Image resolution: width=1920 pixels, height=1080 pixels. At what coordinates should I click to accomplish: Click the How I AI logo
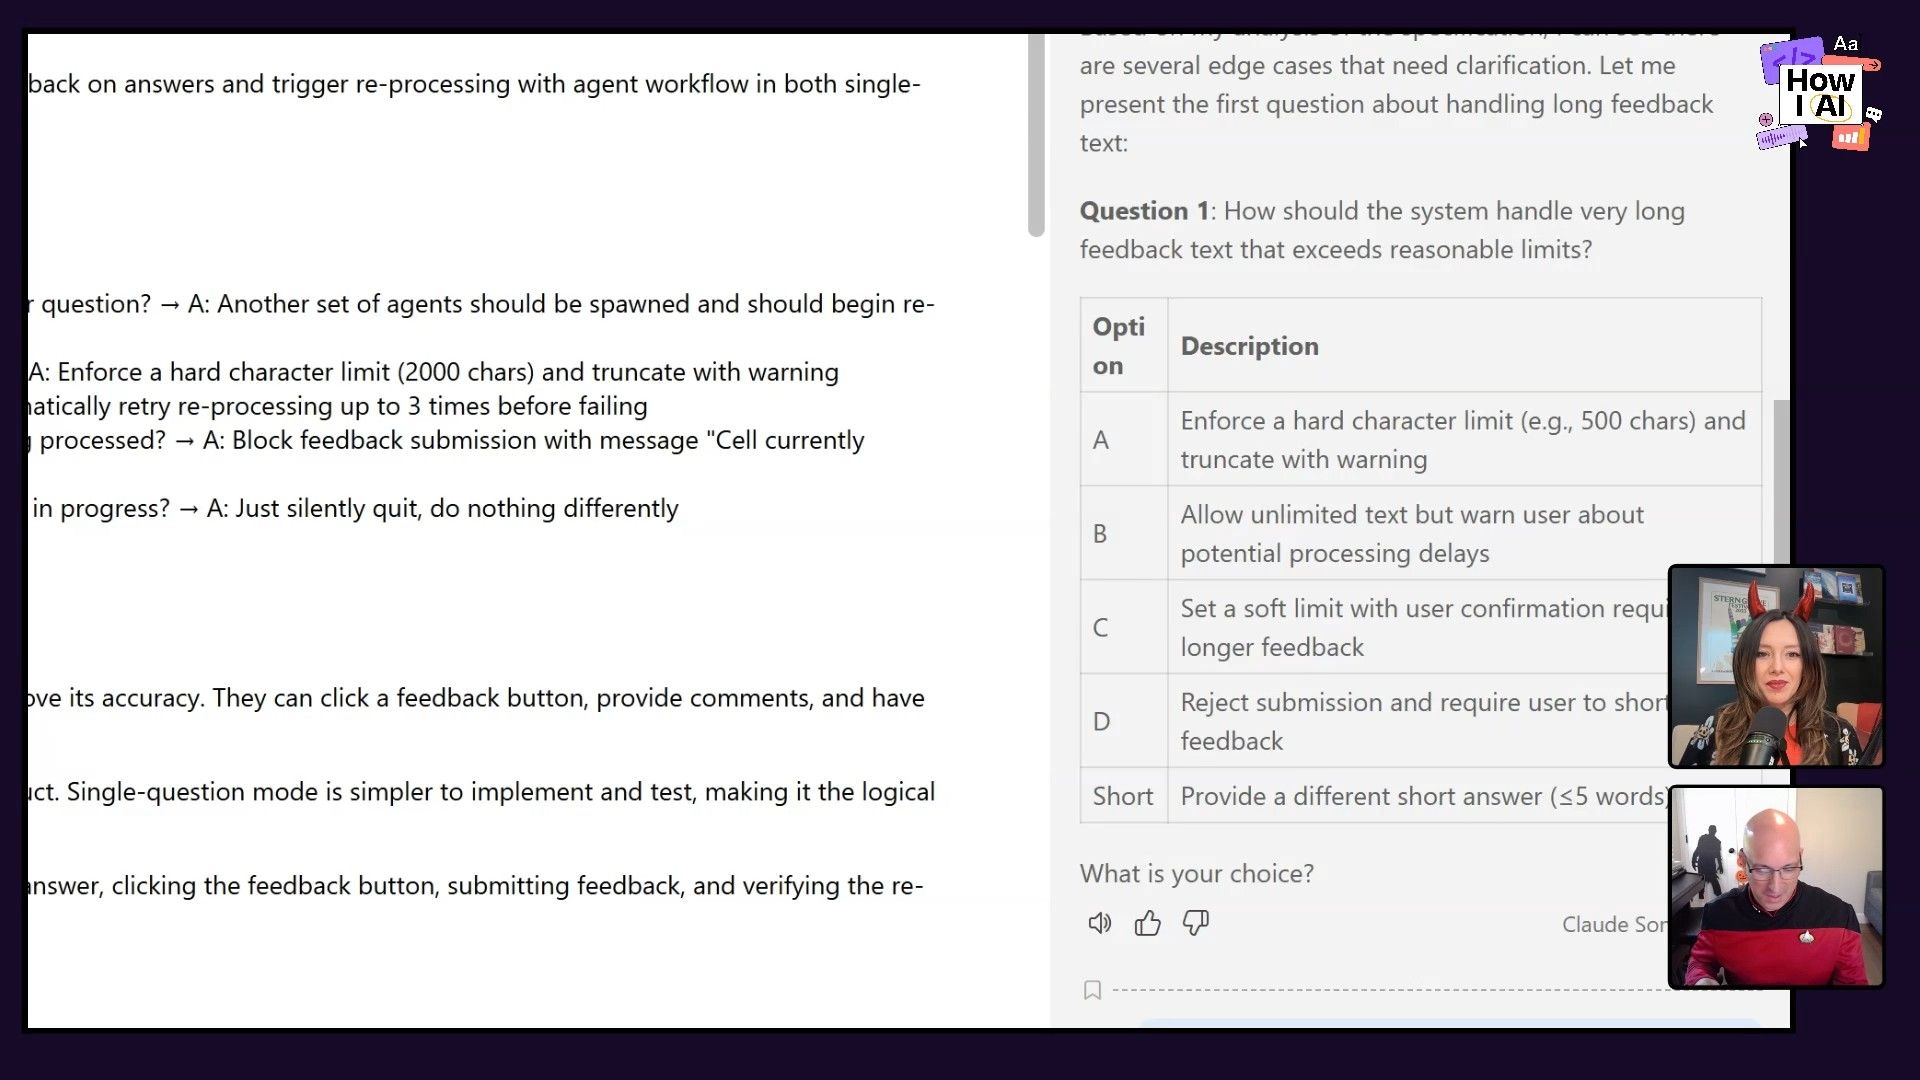(1820, 95)
